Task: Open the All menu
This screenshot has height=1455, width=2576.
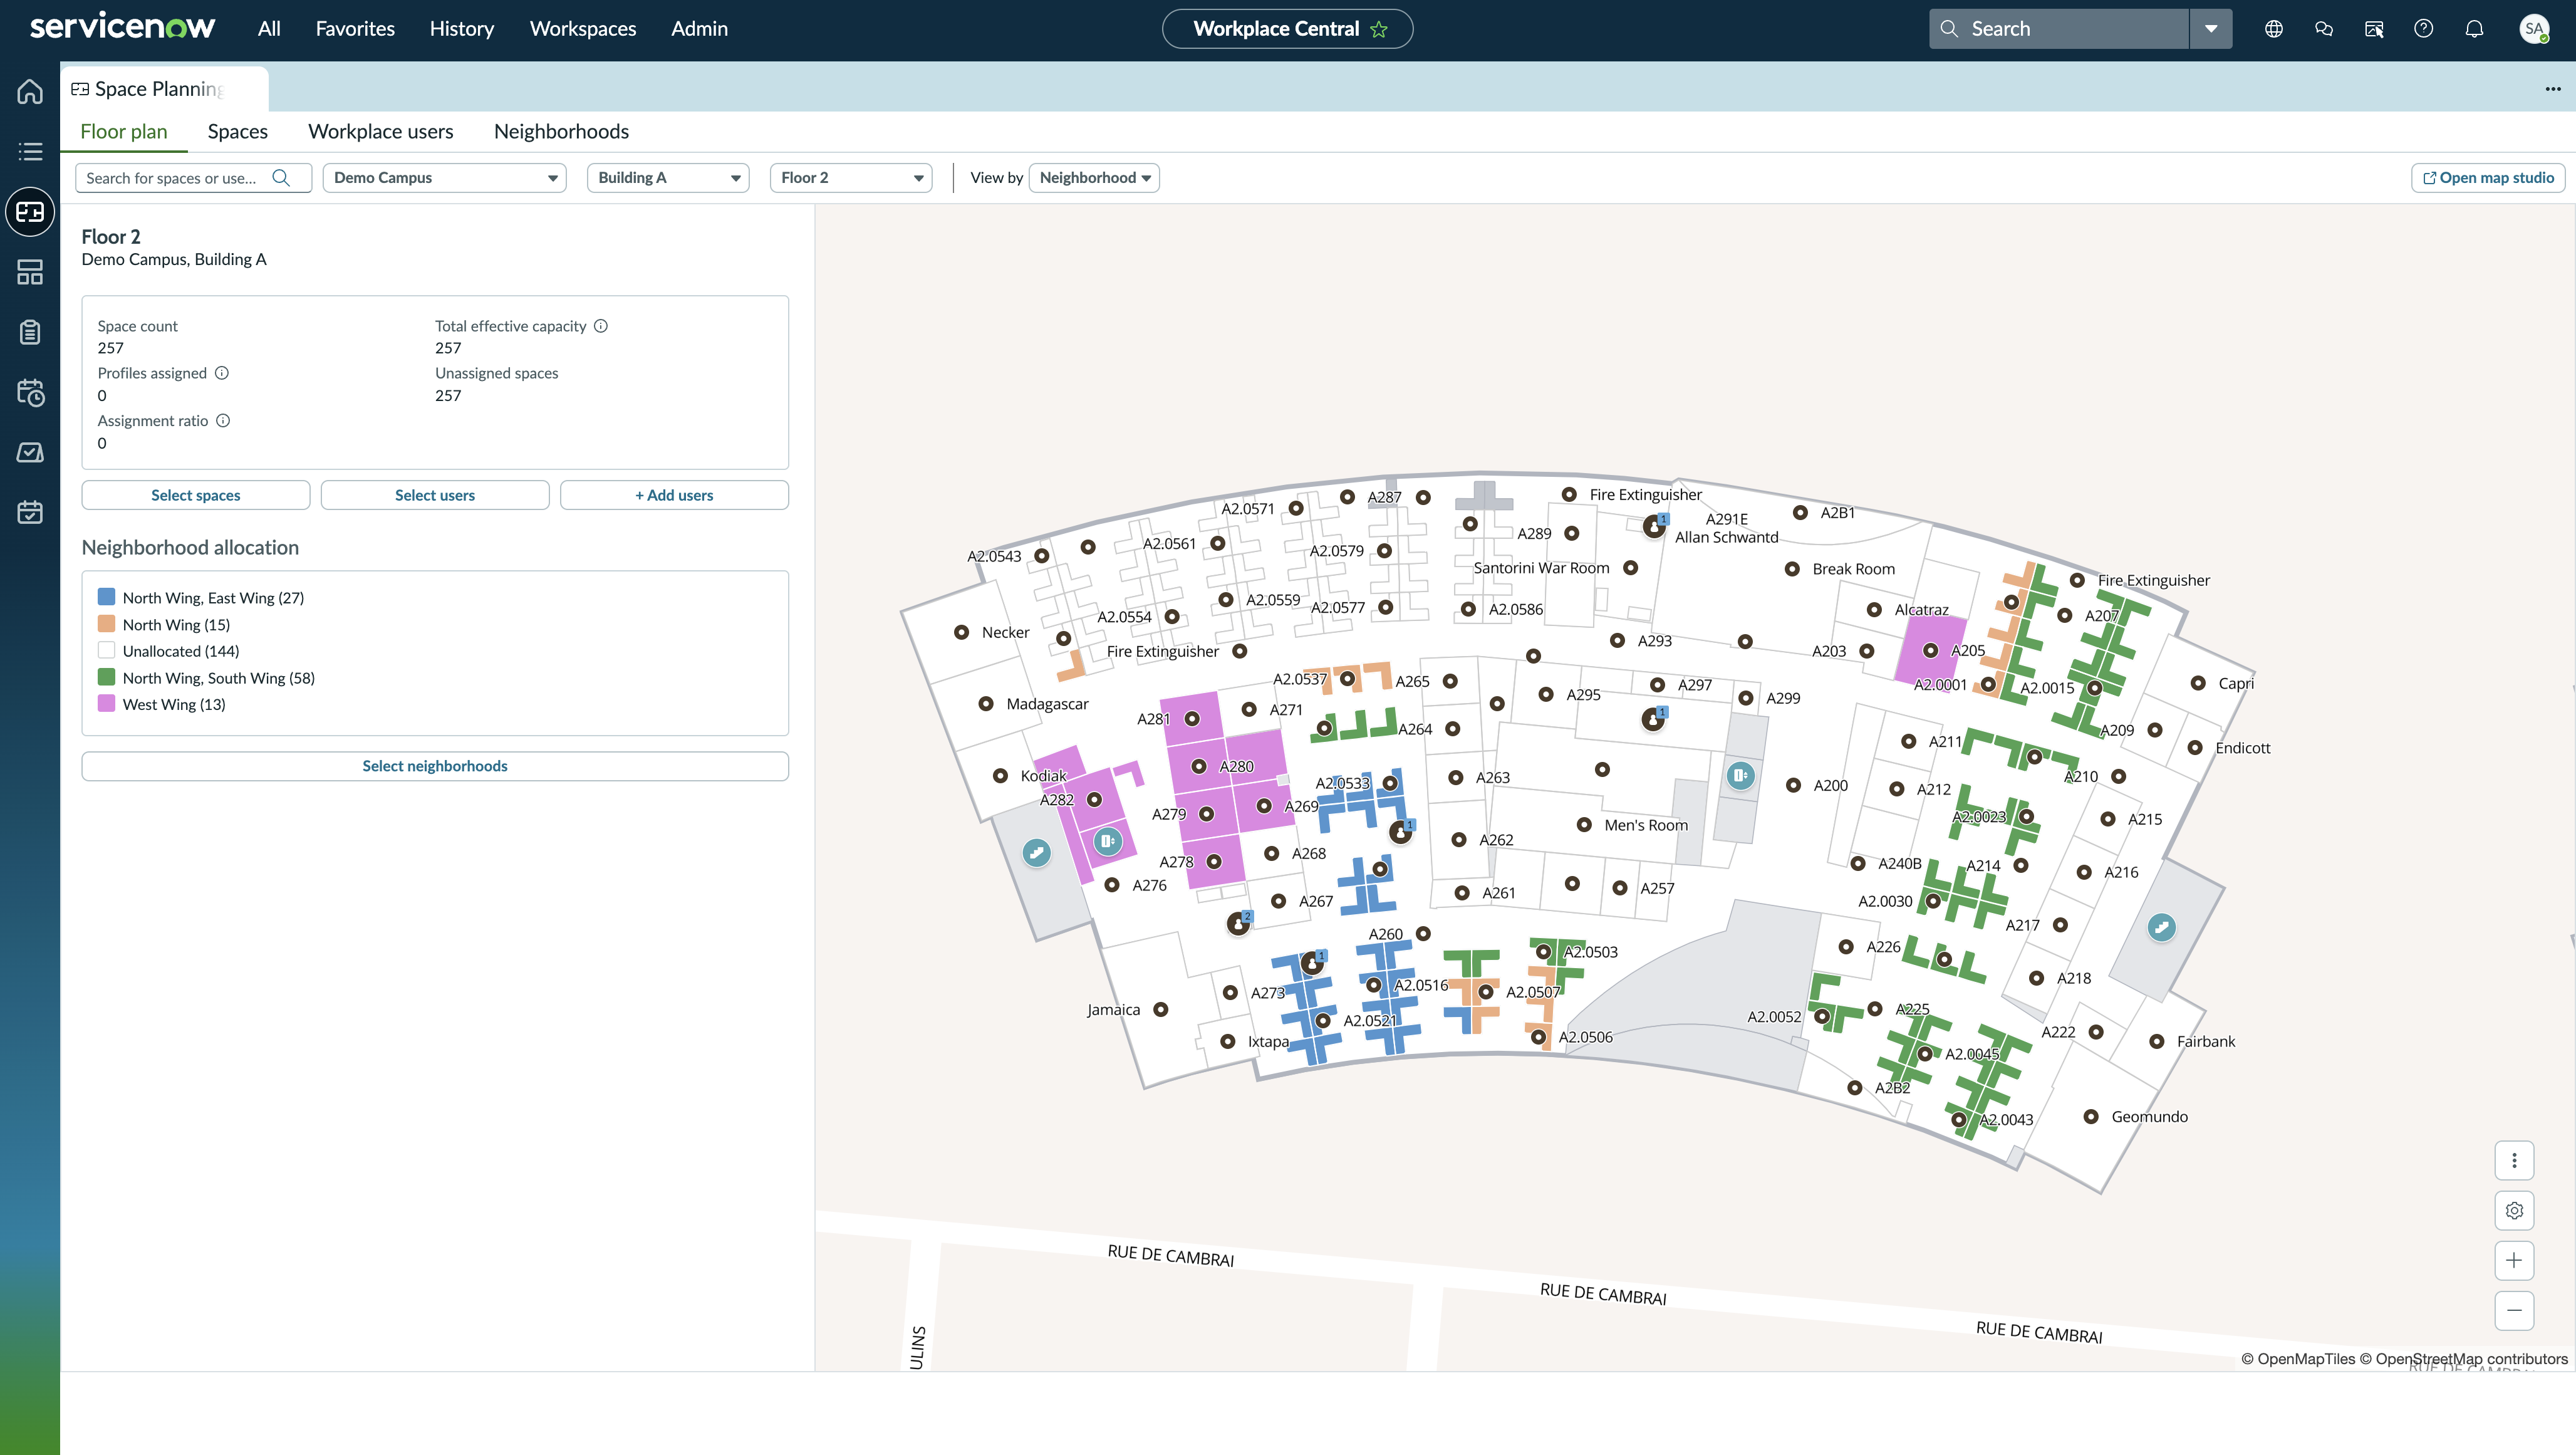Action: (x=269, y=29)
